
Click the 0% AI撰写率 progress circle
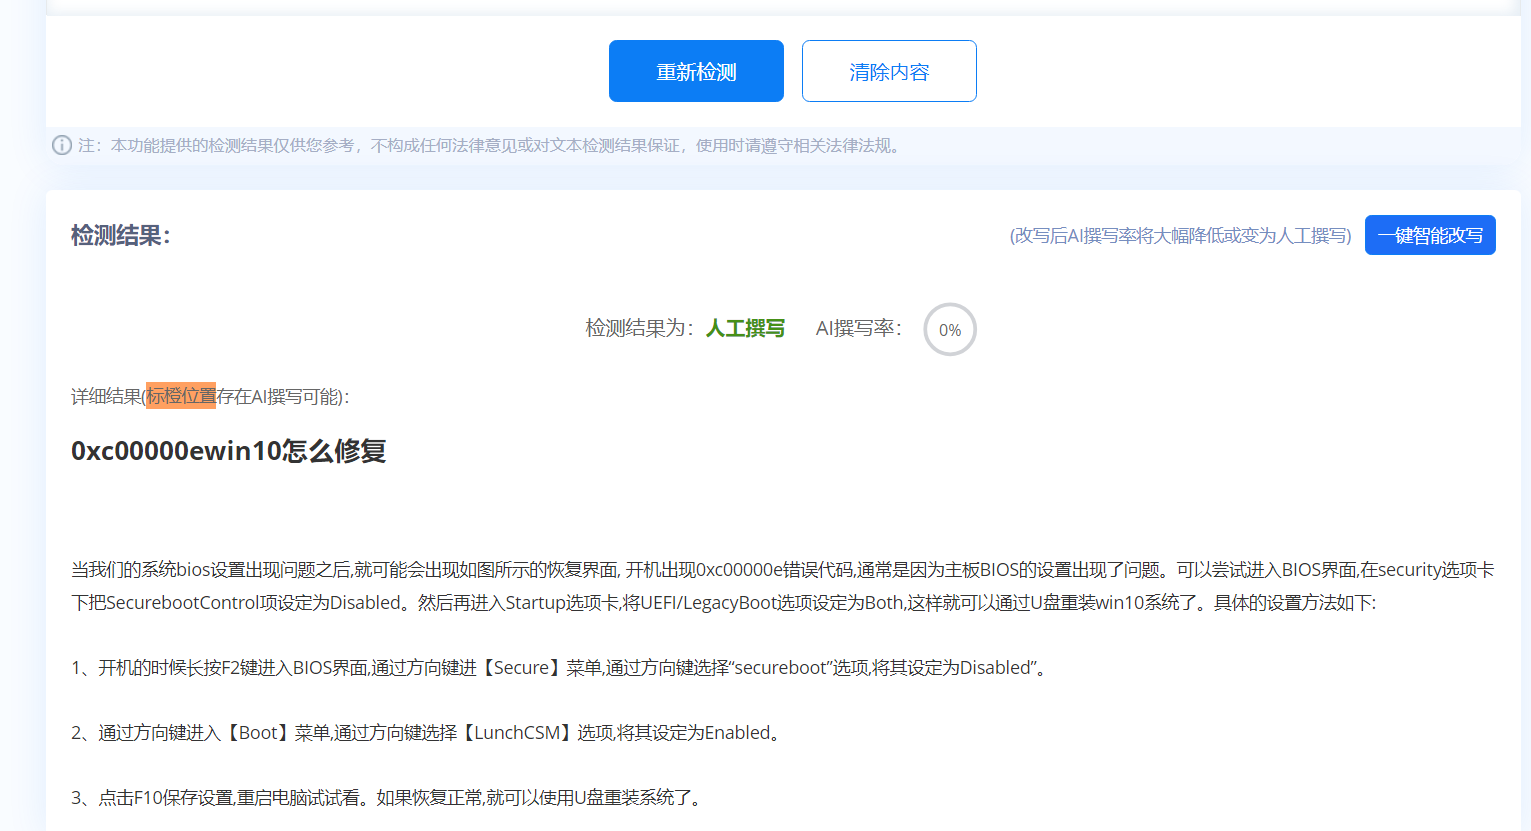click(x=950, y=329)
